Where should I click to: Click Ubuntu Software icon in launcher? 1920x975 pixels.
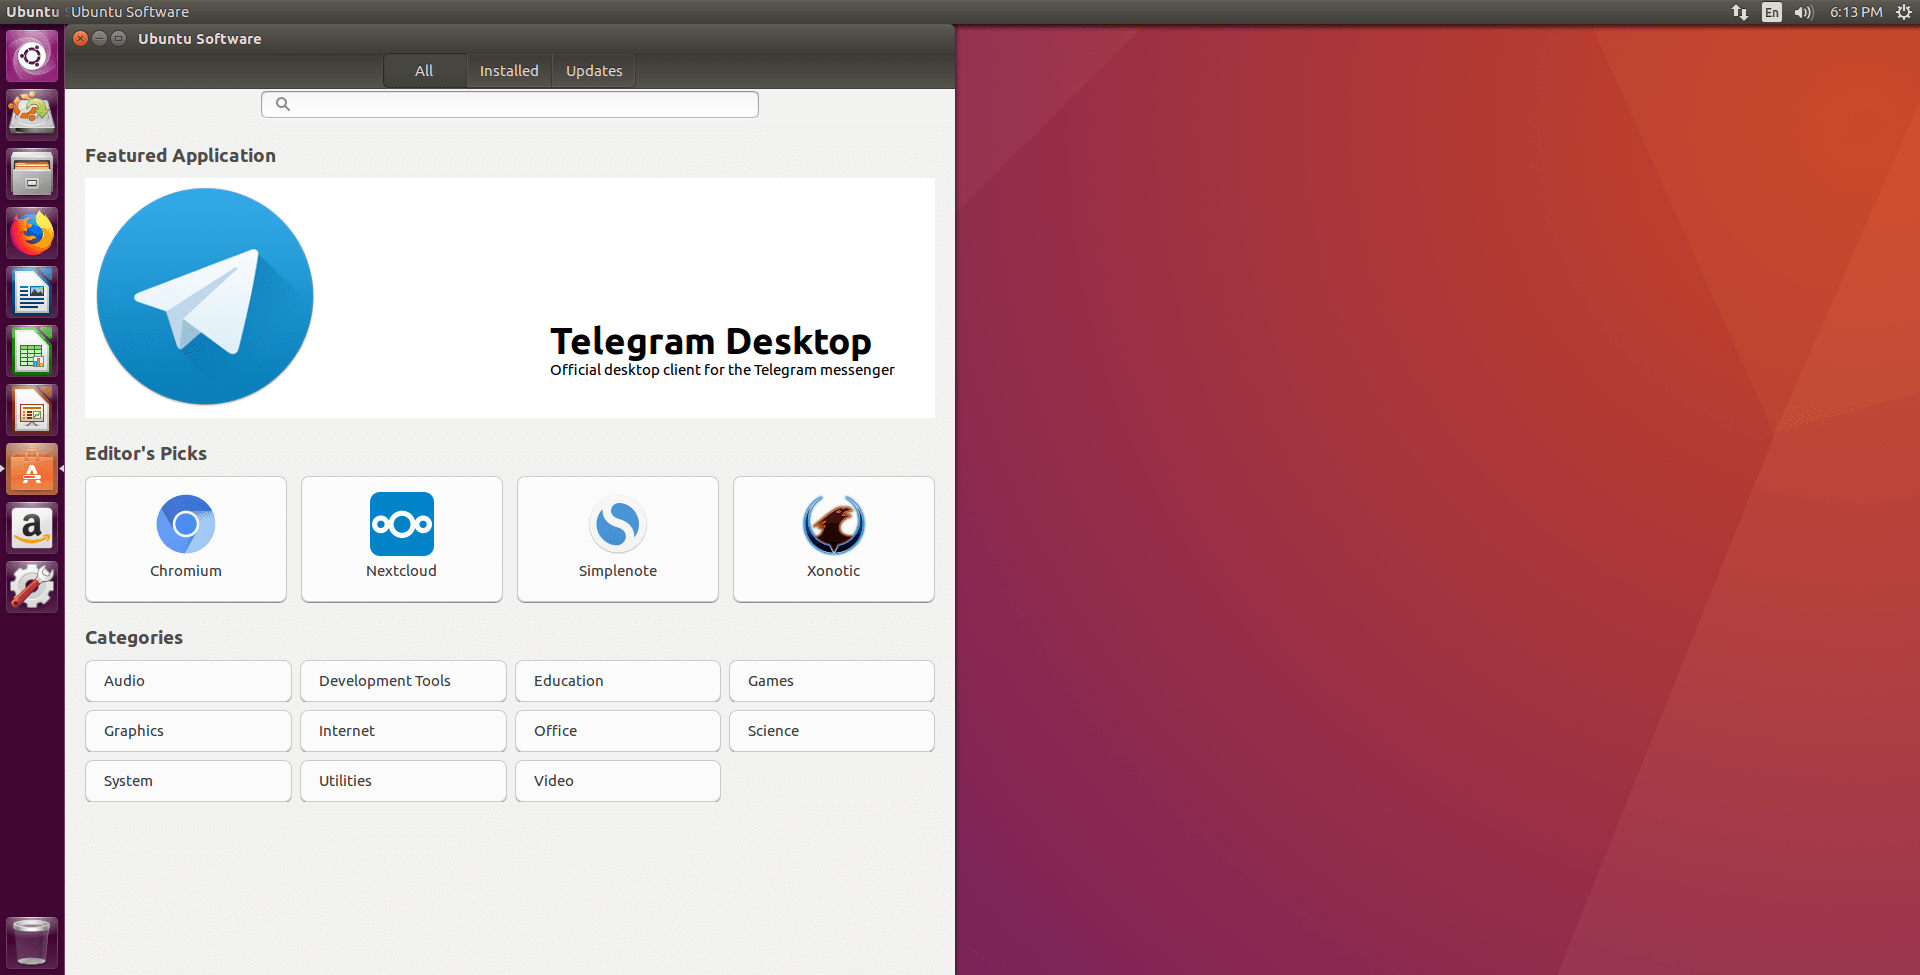coord(32,469)
